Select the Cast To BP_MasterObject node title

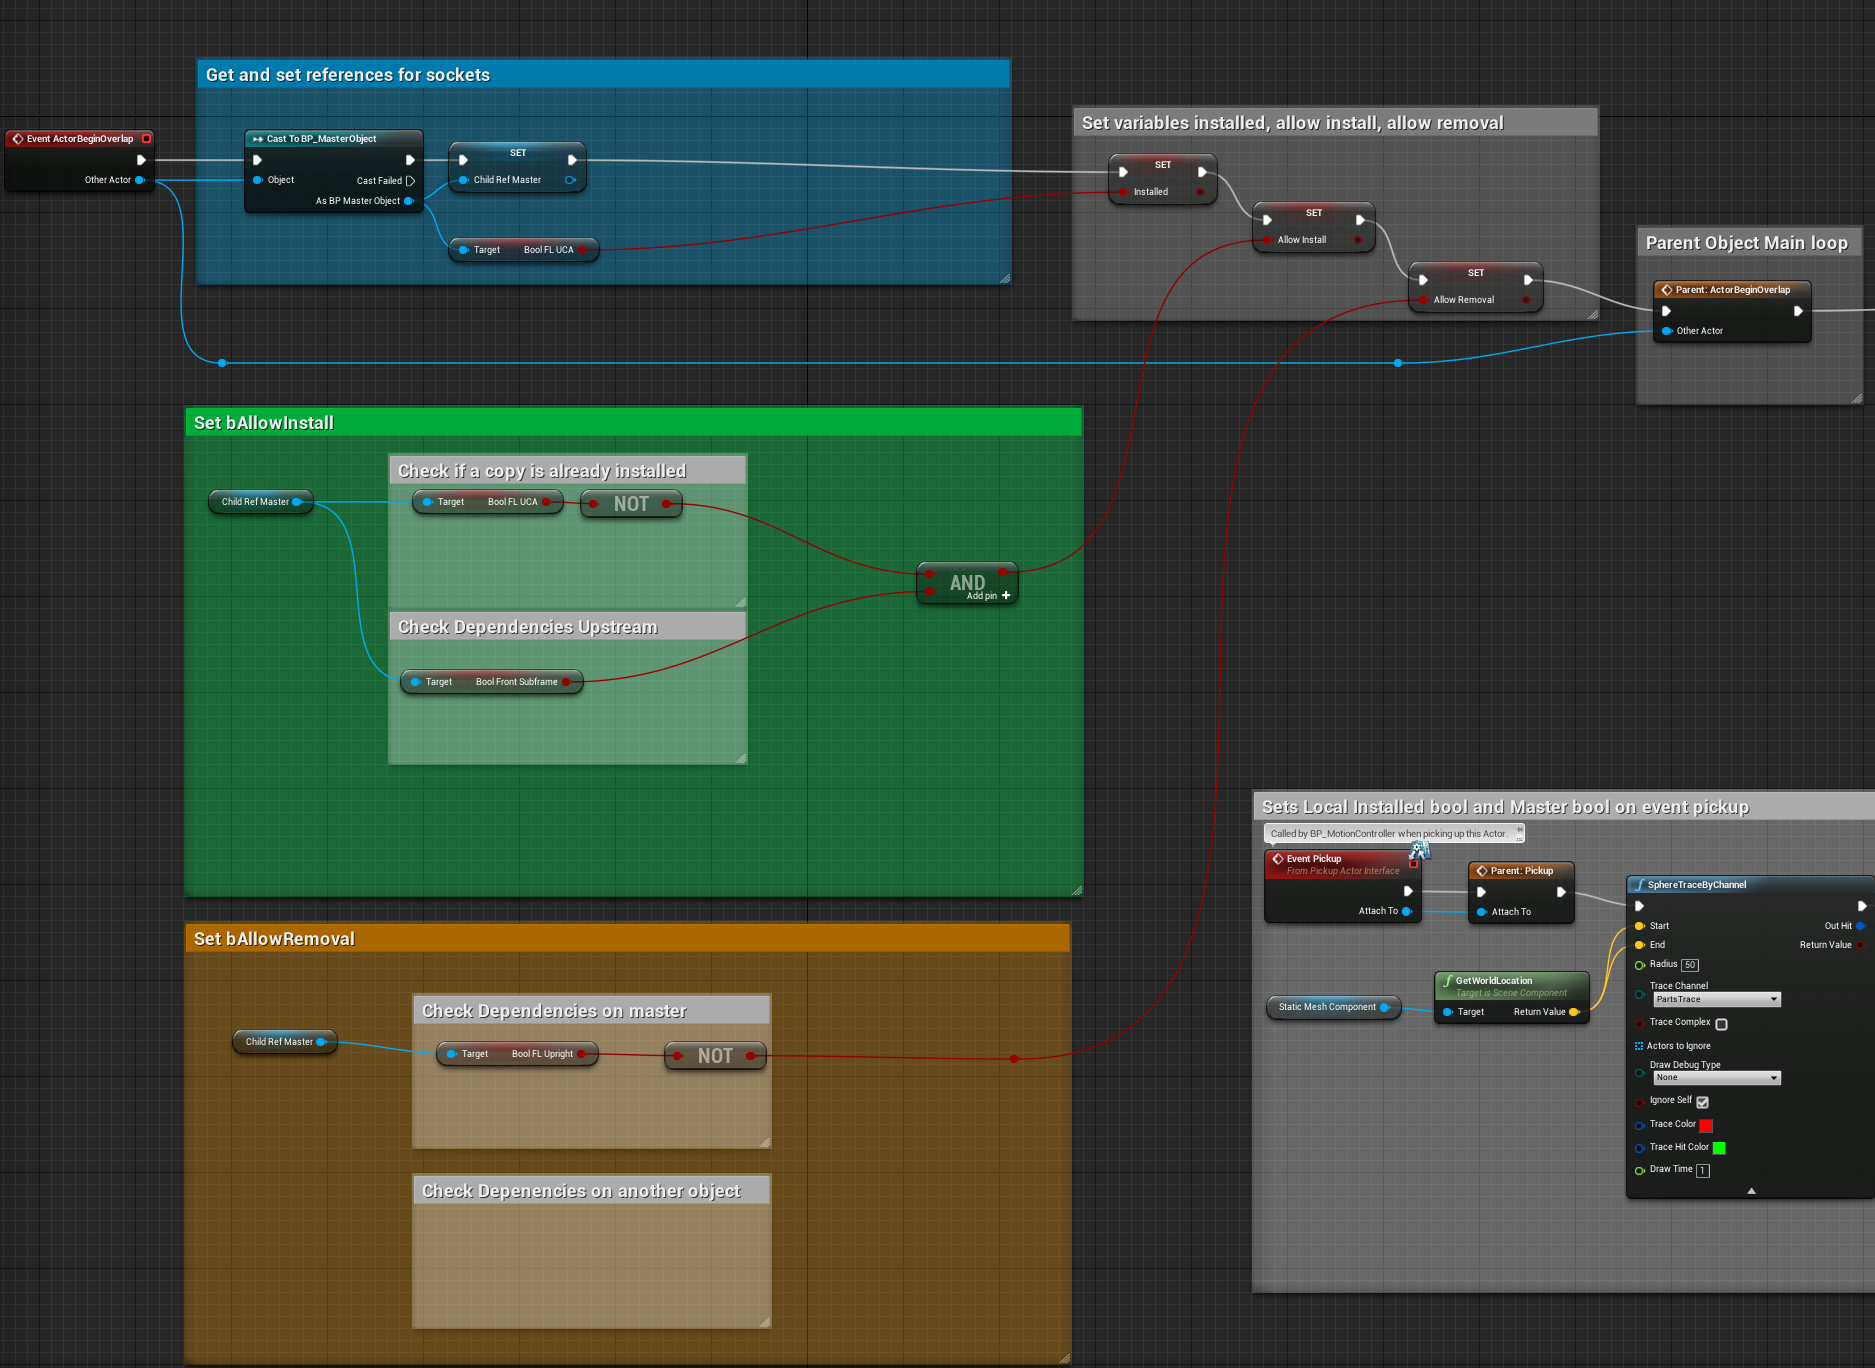click(333, 139)
